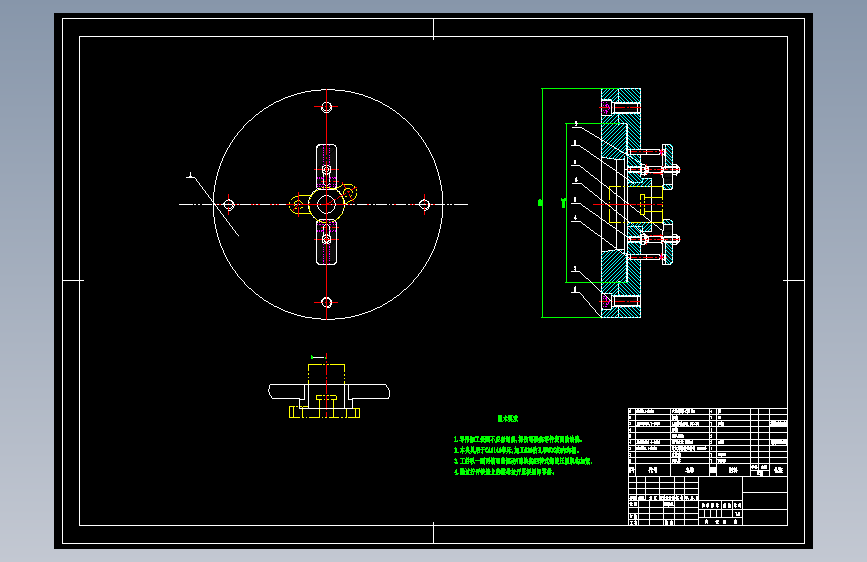The width and height of the screenshot is (867, 562).
Task: Select the bottom bolt hole on the round plate
Action: click(x=326, y=302)
